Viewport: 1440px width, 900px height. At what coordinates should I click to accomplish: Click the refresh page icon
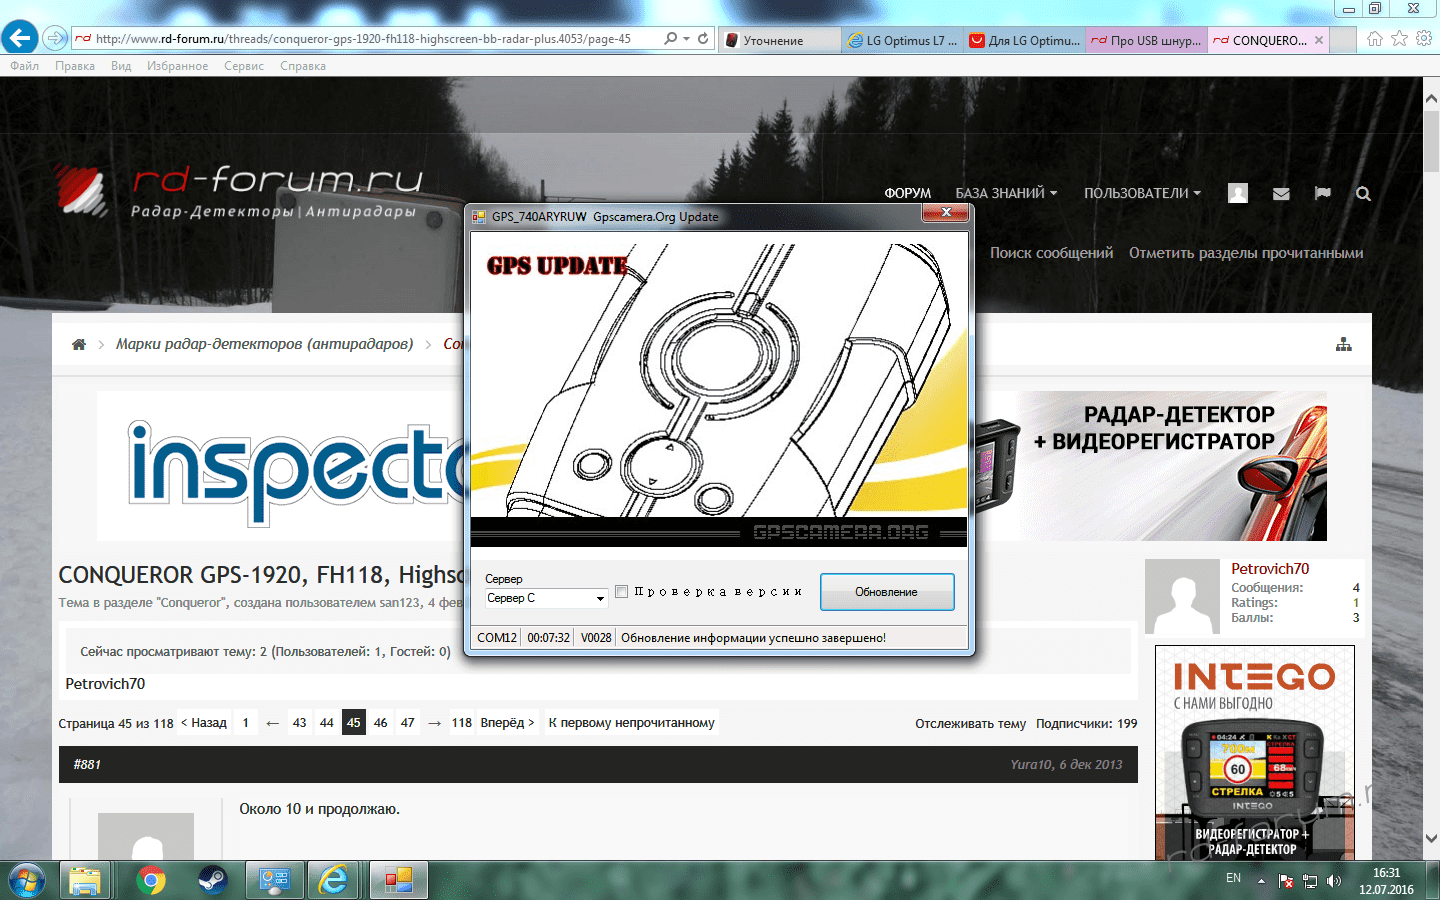coord(703,38)
